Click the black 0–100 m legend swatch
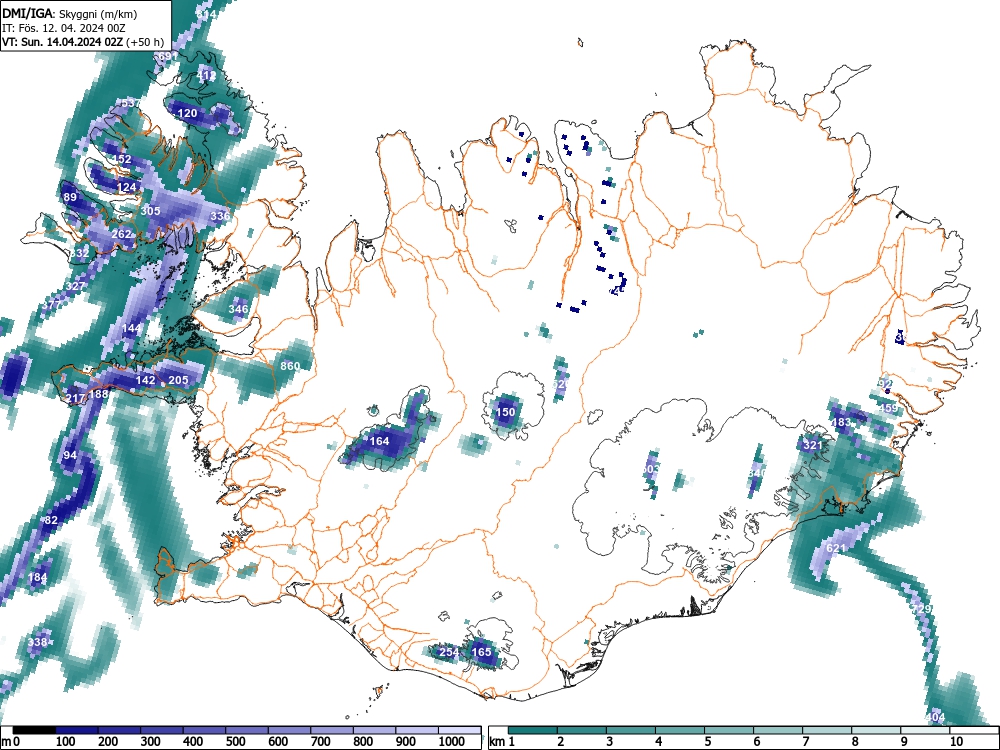Viewport: 1000px width, 750px height. click(34, 730)
